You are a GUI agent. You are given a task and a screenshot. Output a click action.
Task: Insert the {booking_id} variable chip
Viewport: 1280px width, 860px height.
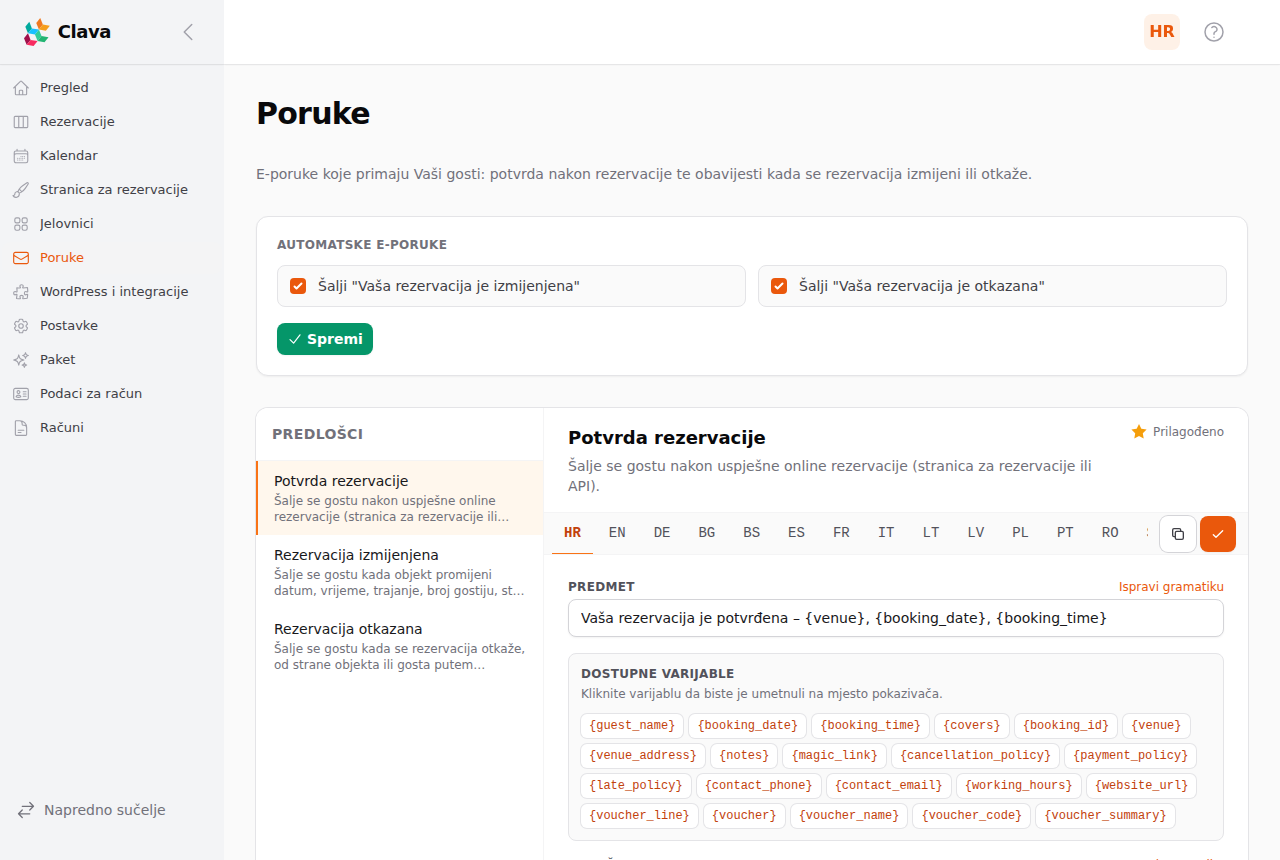pyautogui.click(x=1066, y=726)
